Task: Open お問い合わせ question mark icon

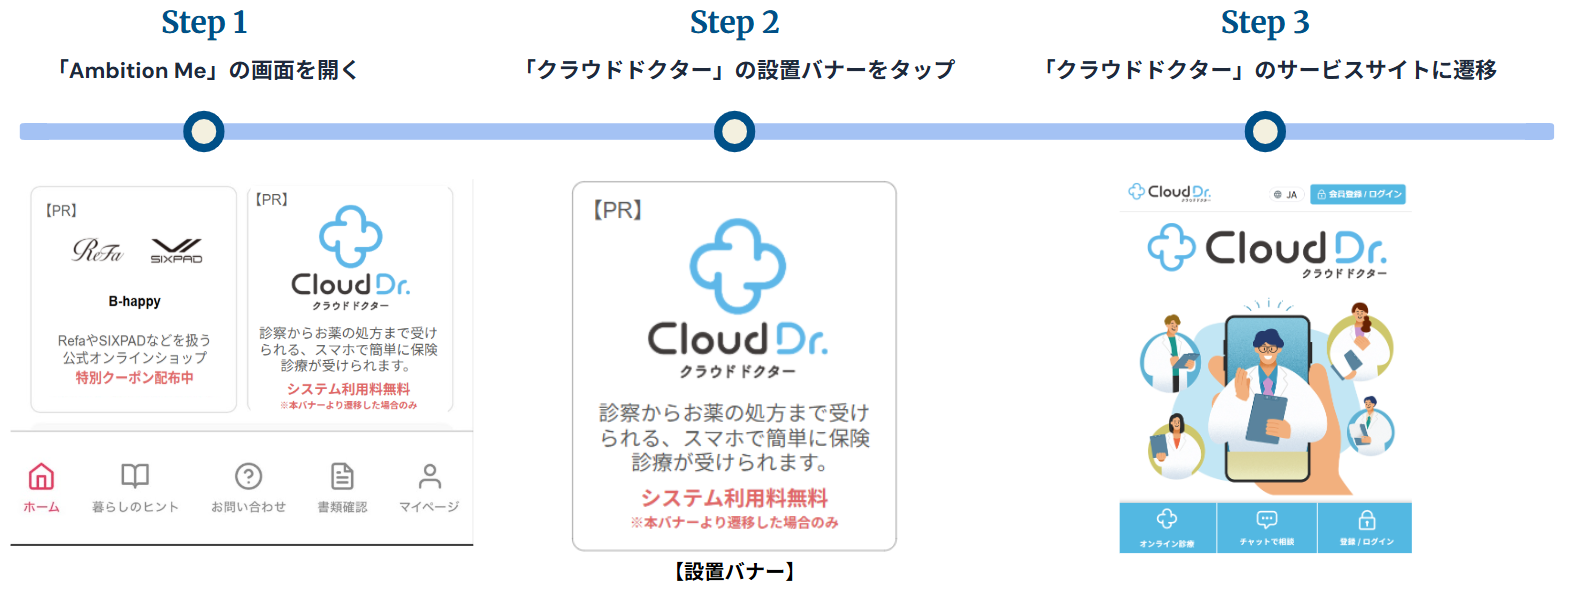Action: point(248,476)
